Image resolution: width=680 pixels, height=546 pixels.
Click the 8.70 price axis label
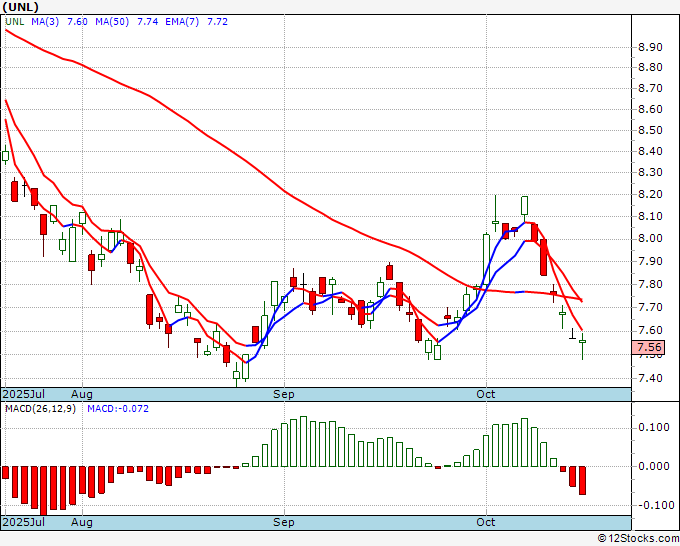click(x=650, y=88)
